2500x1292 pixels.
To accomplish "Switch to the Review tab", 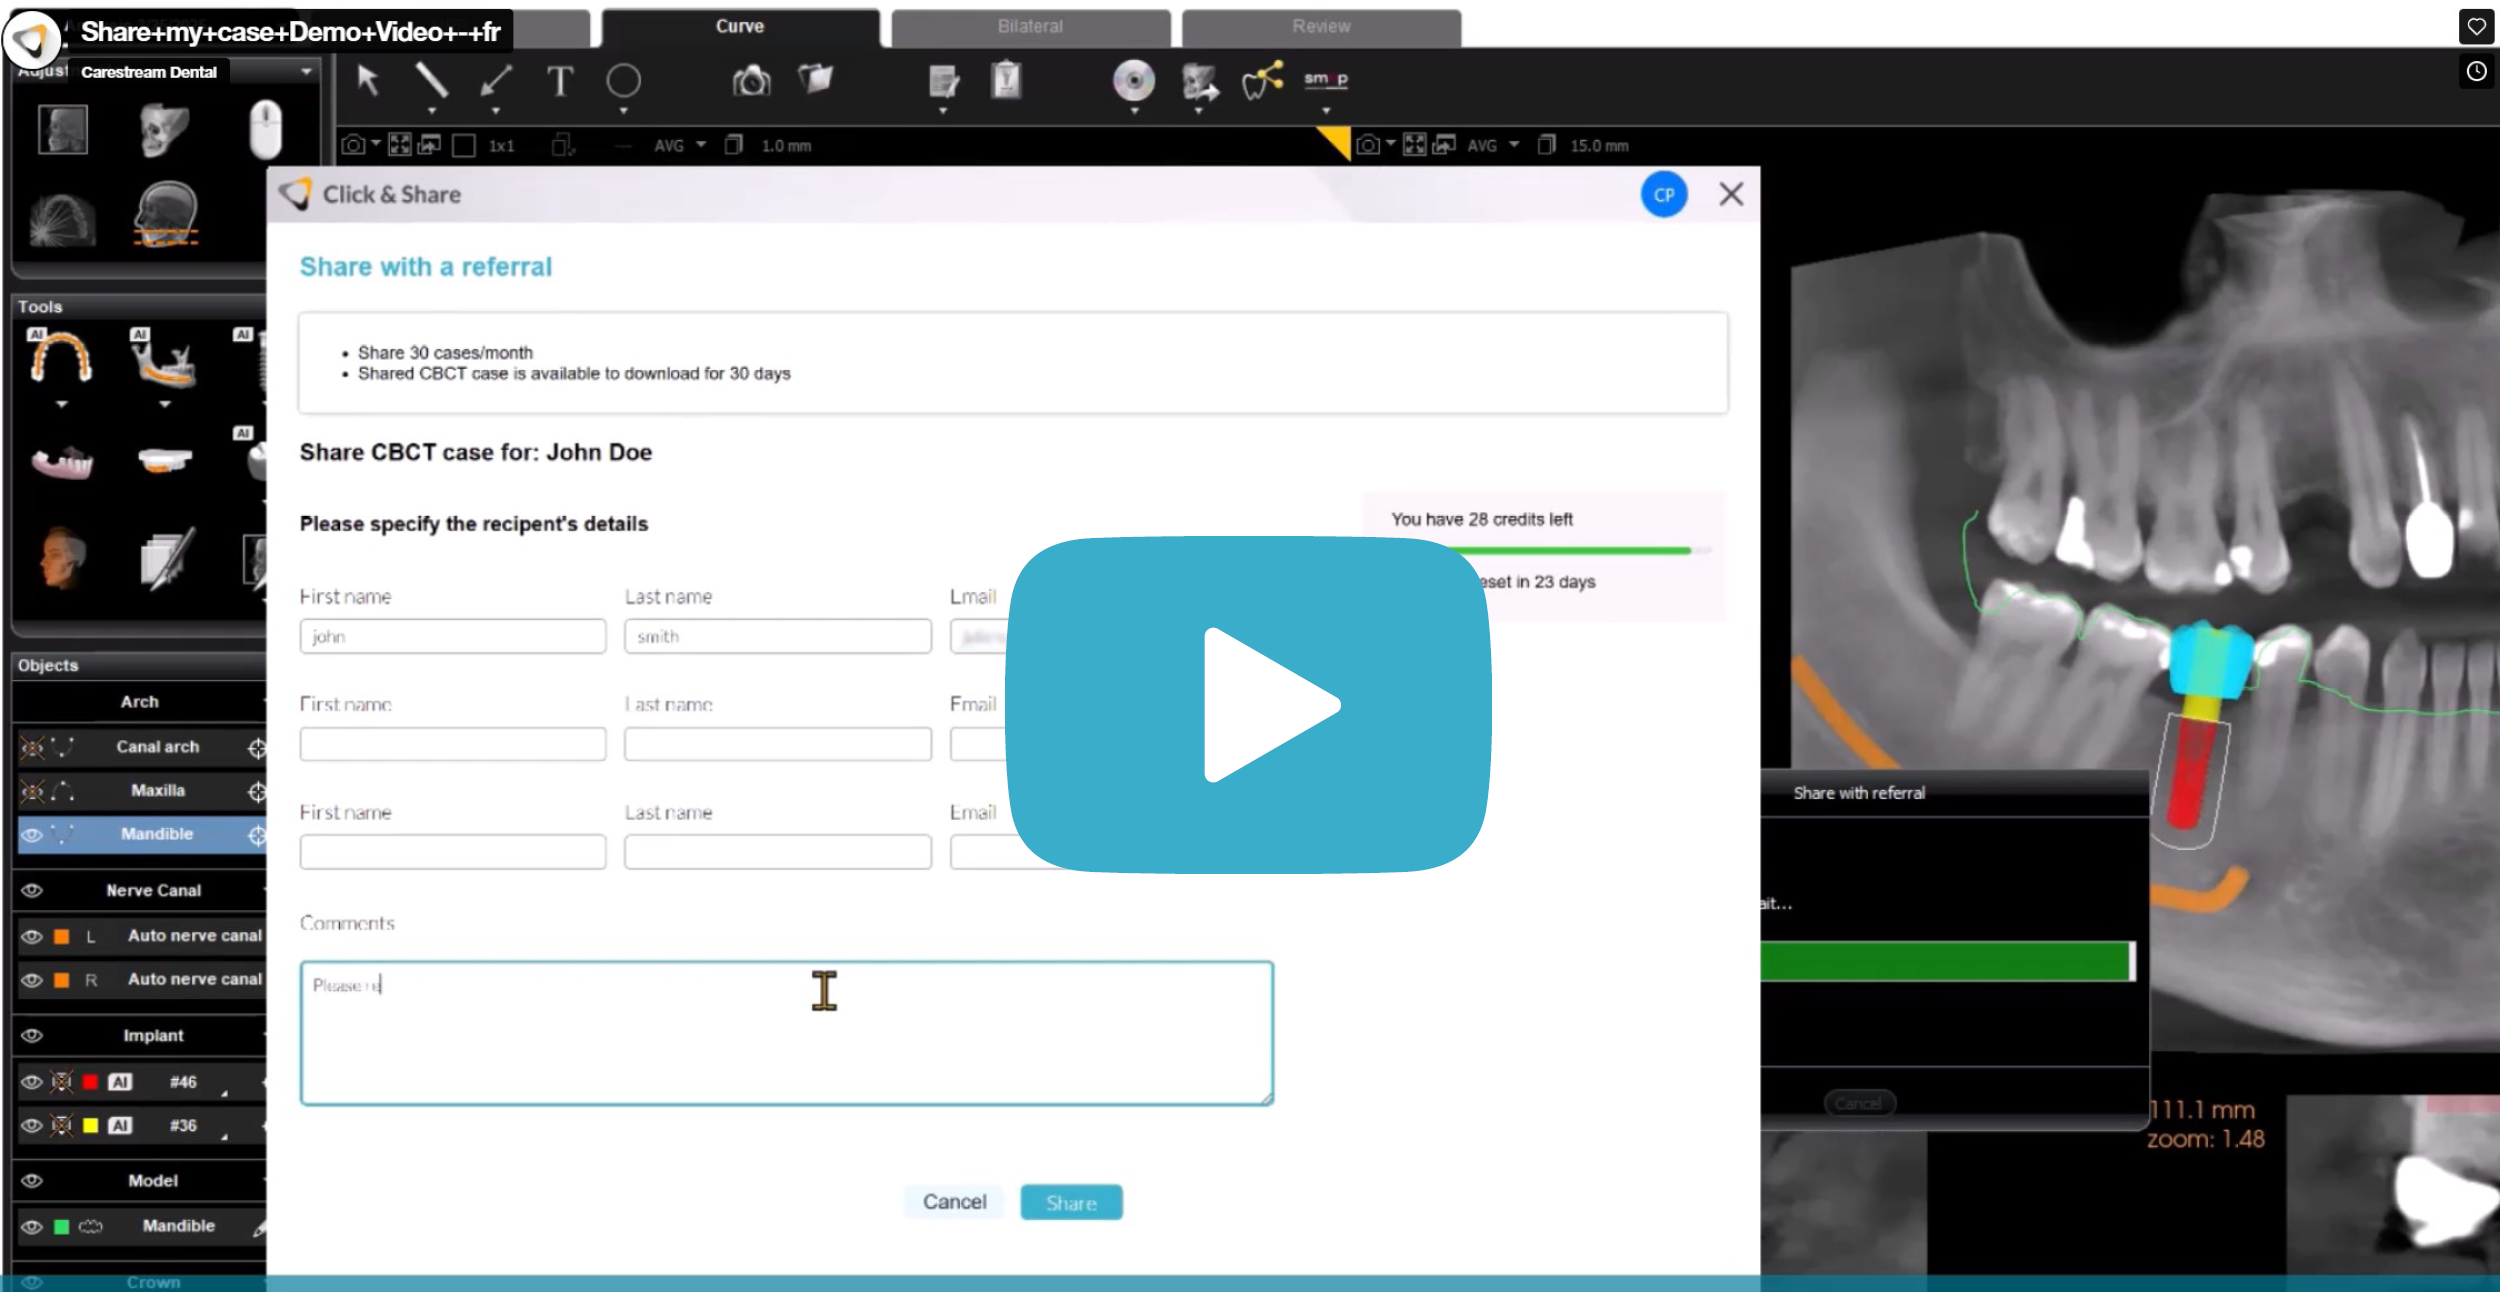I will [x=1320, y=27].
